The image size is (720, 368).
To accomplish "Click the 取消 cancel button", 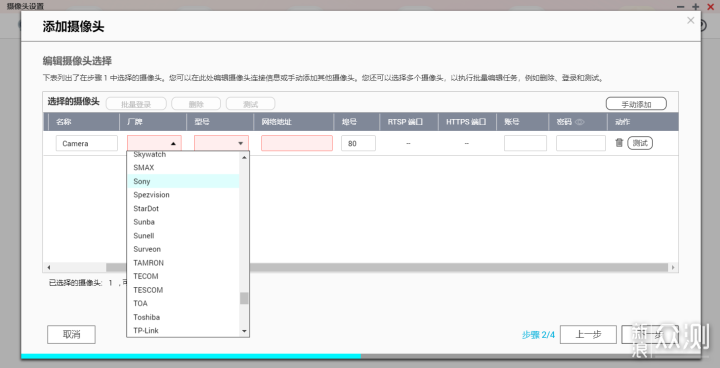I will coord(71,334).
